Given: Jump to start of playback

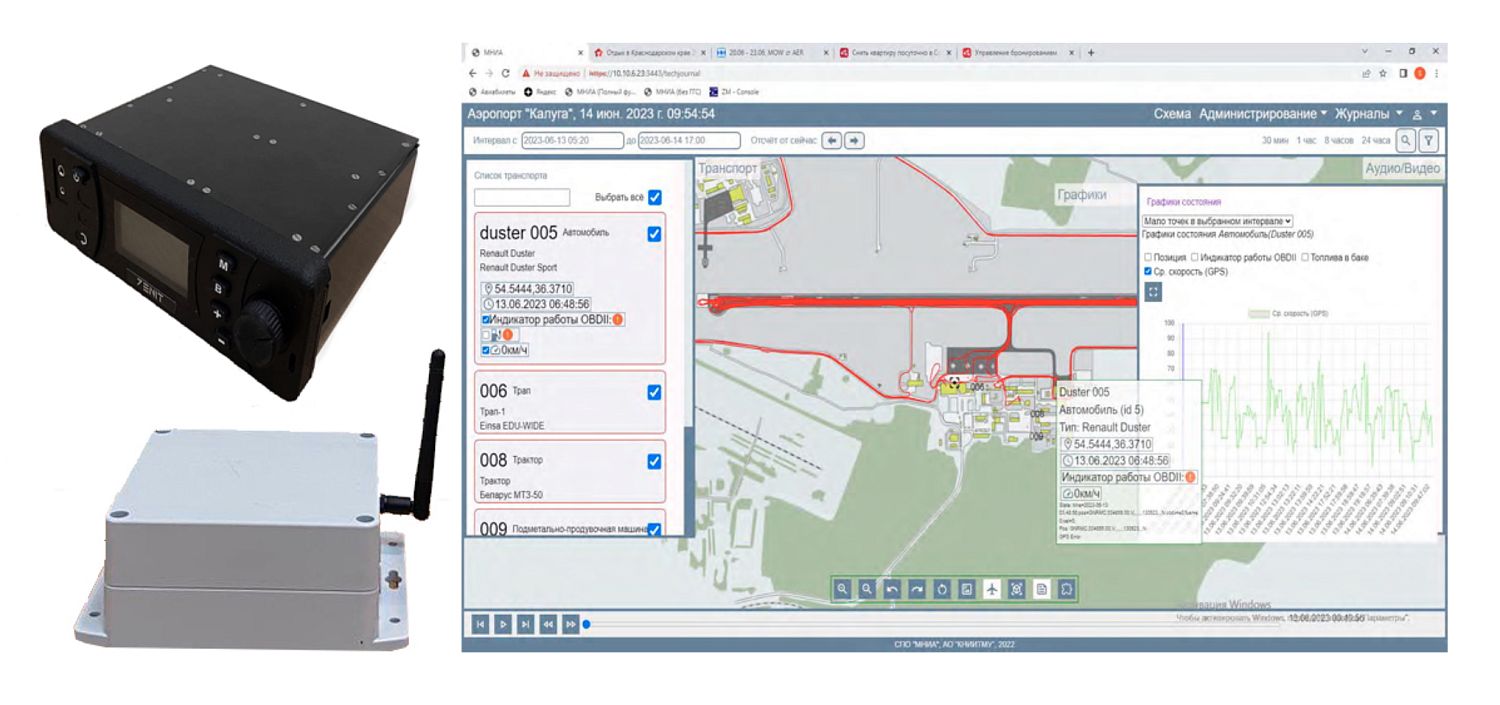Looking at the screenshot, I should tap(480, 624).
